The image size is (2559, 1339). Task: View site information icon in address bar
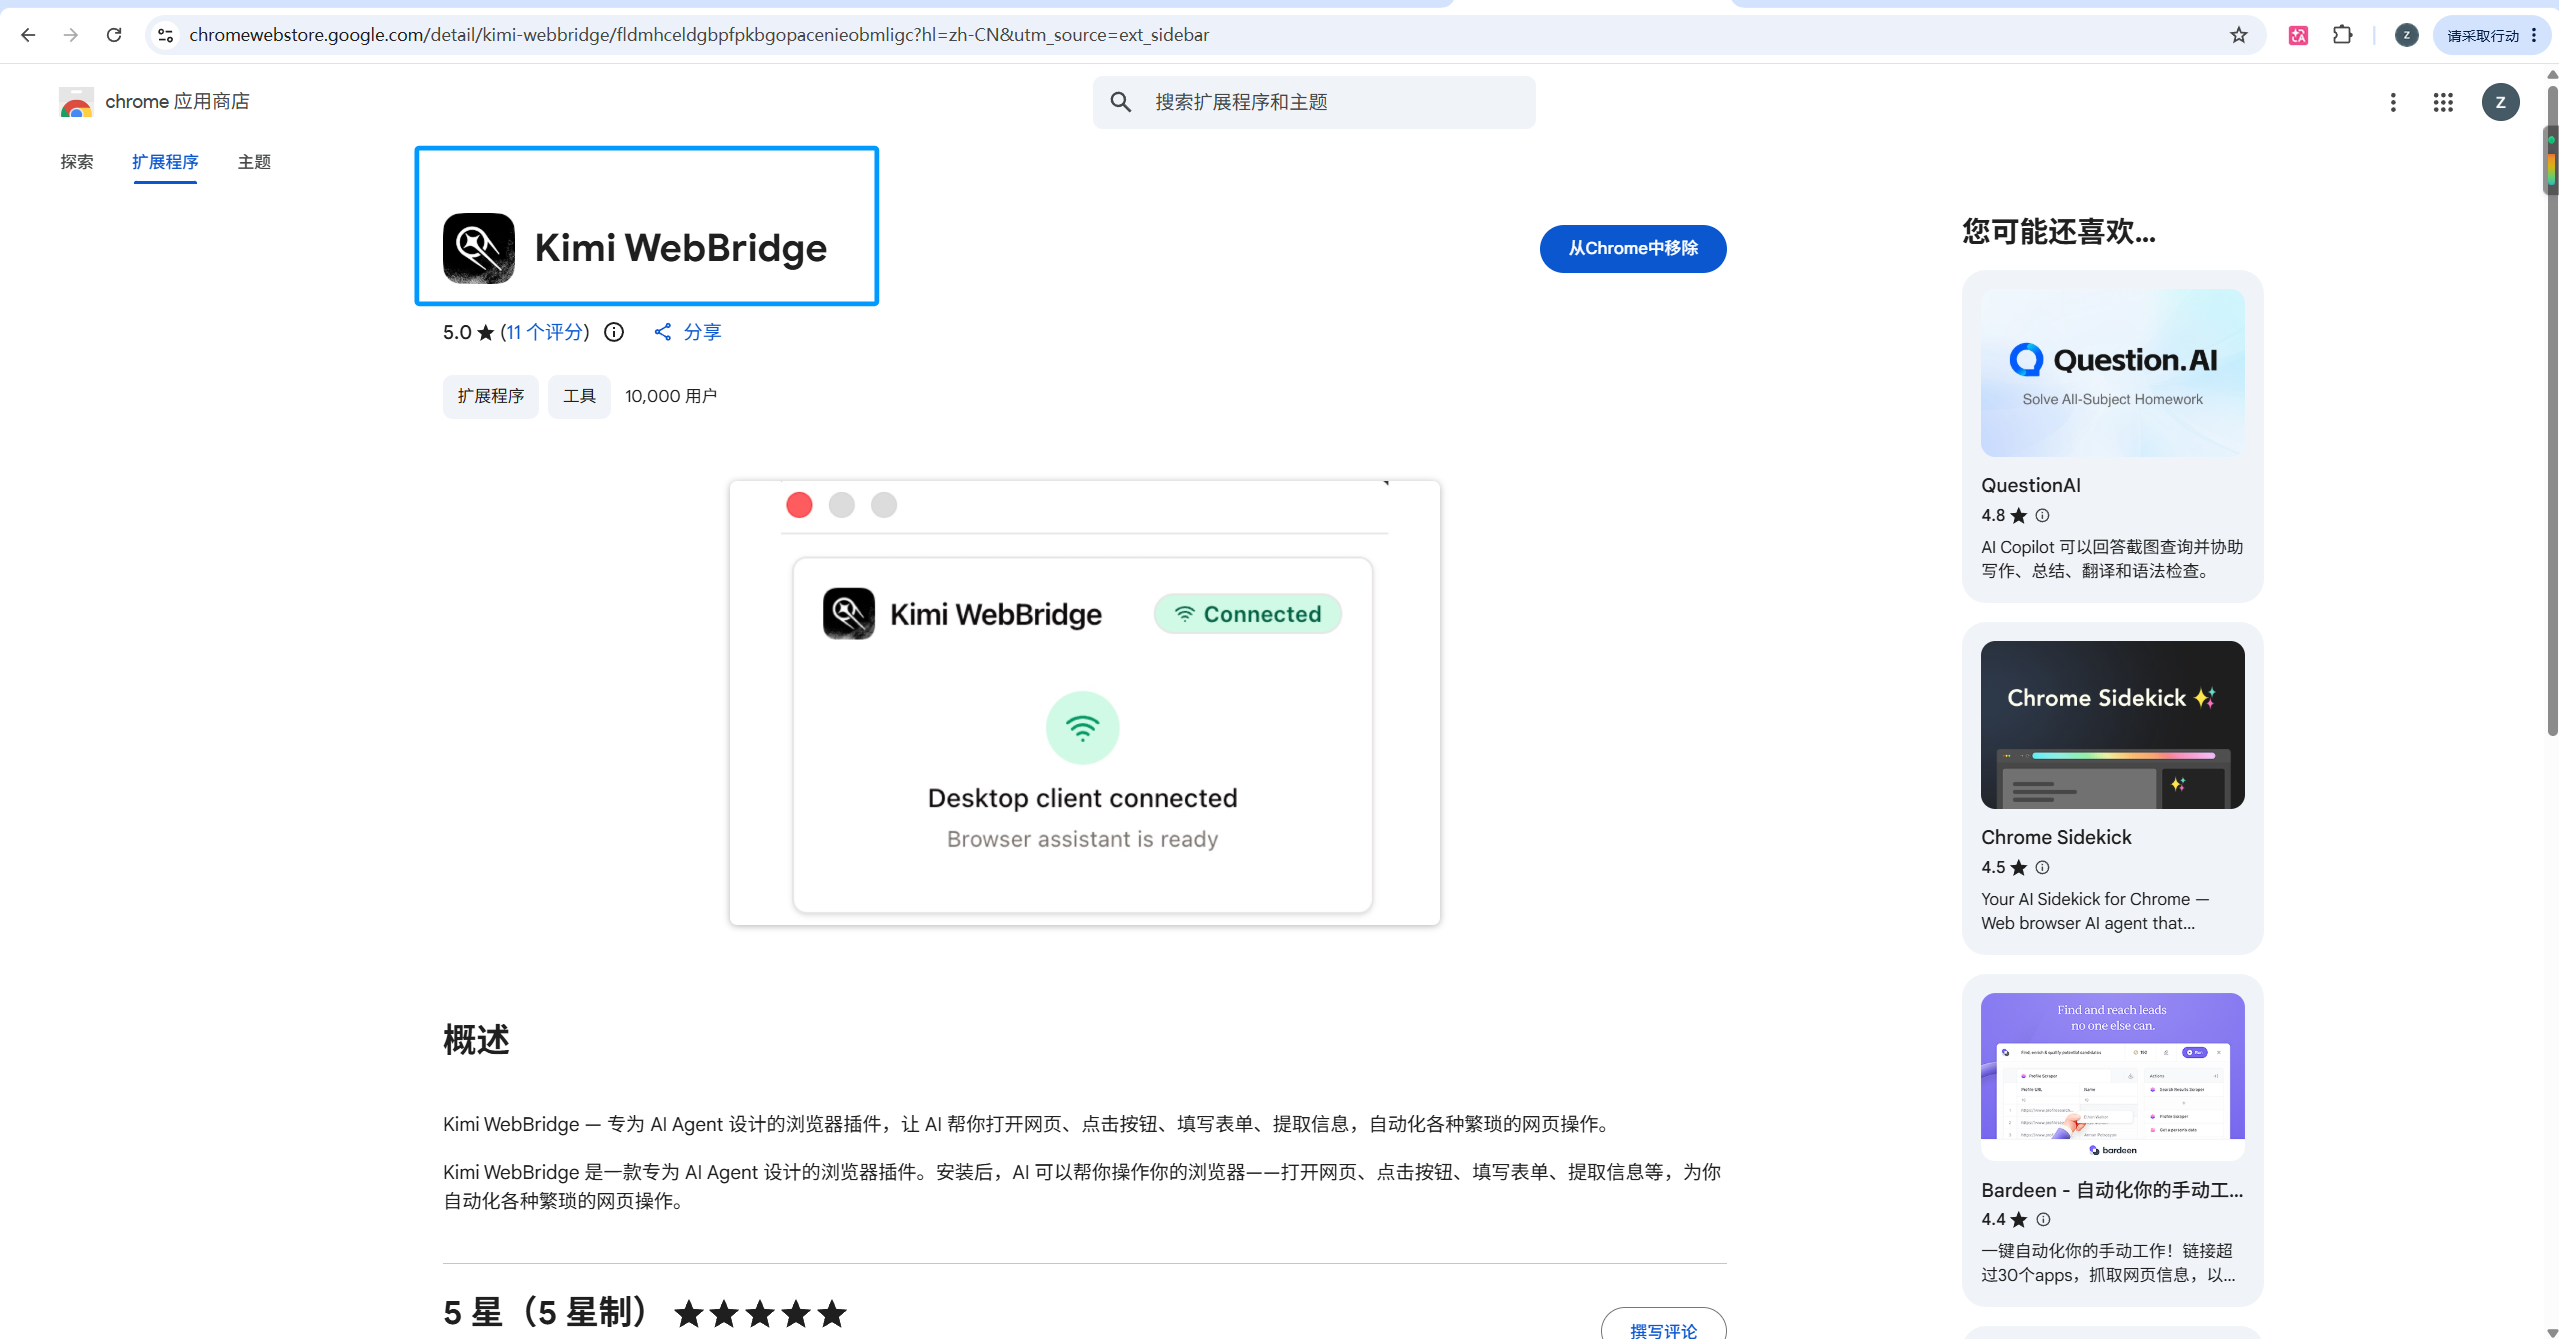166,35
